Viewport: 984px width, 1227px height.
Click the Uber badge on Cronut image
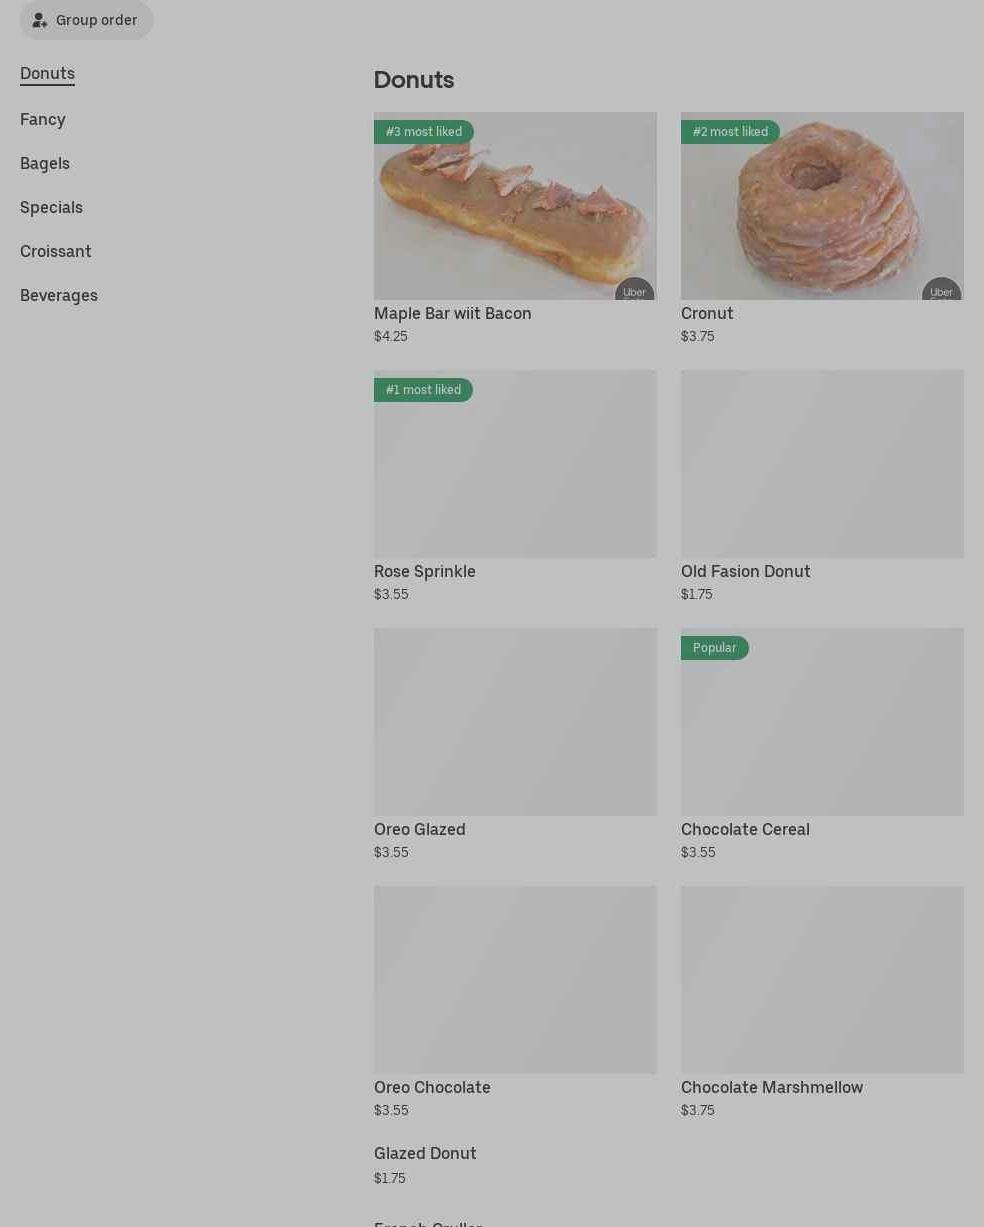[941, 290]
